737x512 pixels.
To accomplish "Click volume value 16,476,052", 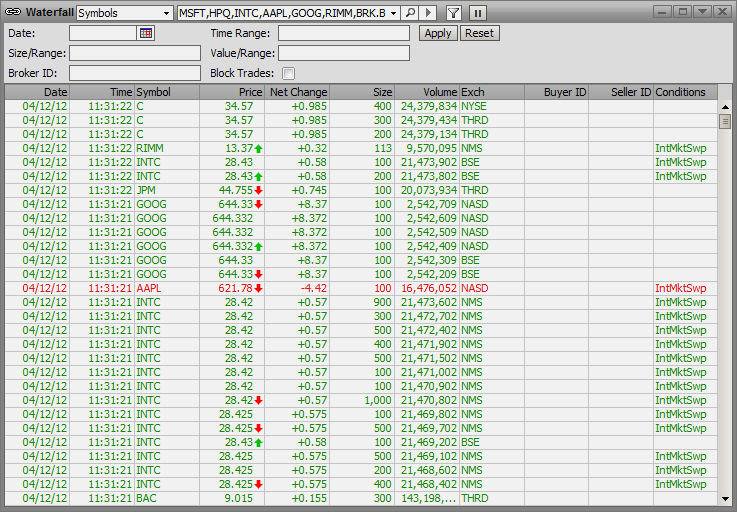I will coord(429,288).
